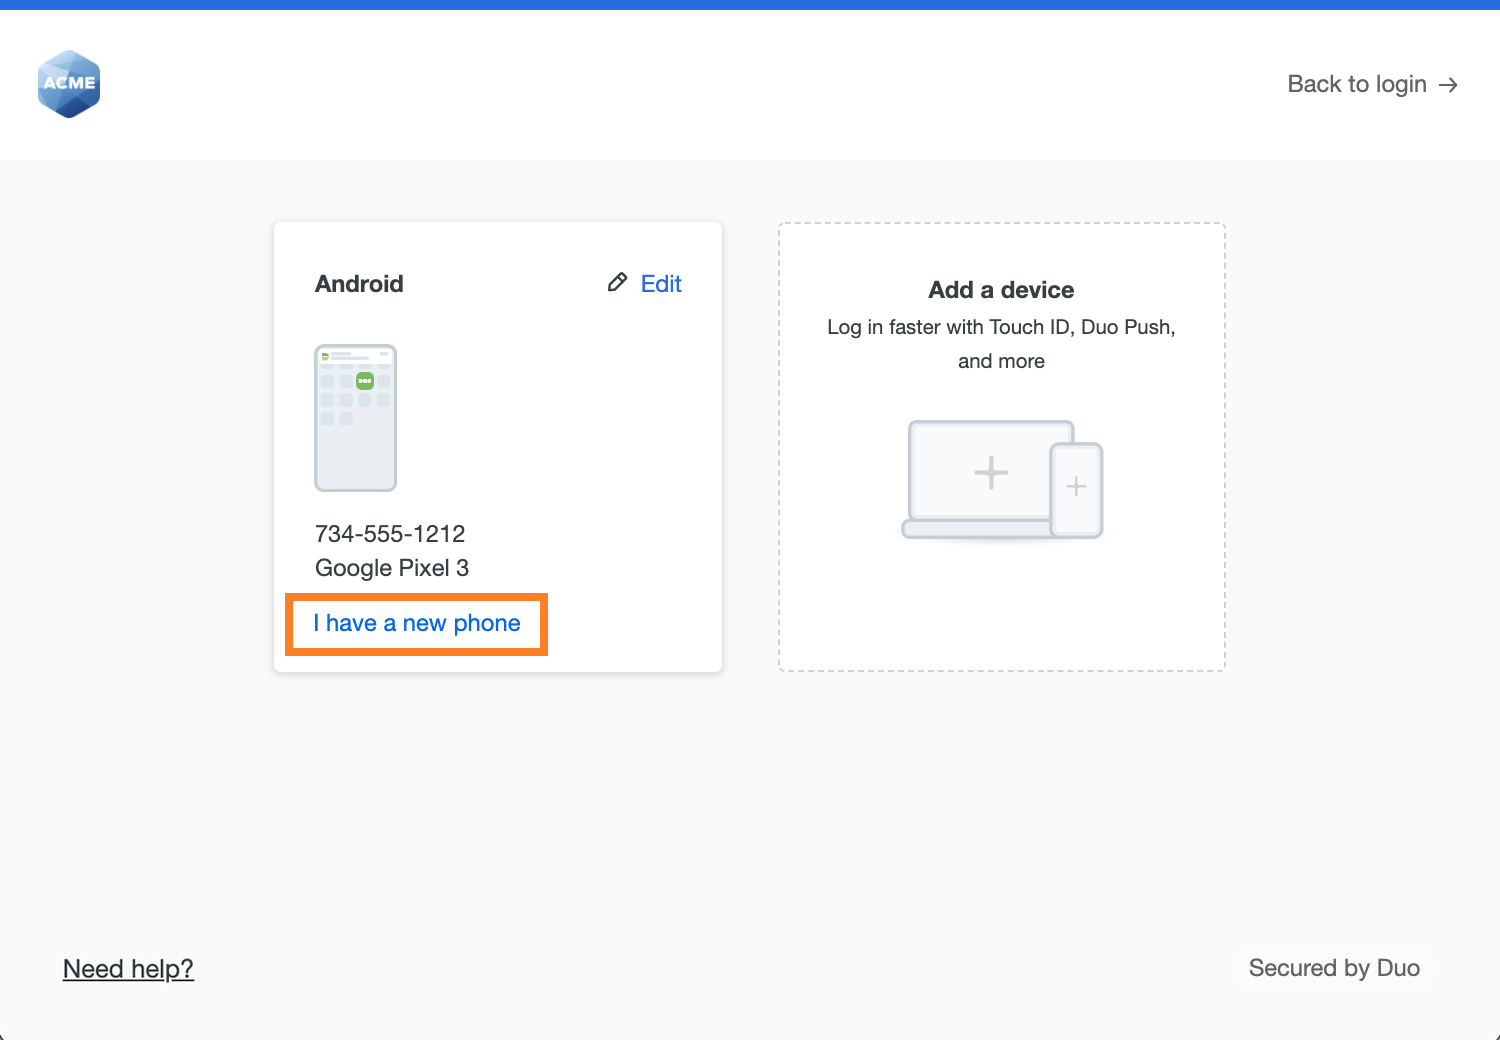Click the Google Pixel 3 device label
1500x1040 pixels.
pos(392,568)
